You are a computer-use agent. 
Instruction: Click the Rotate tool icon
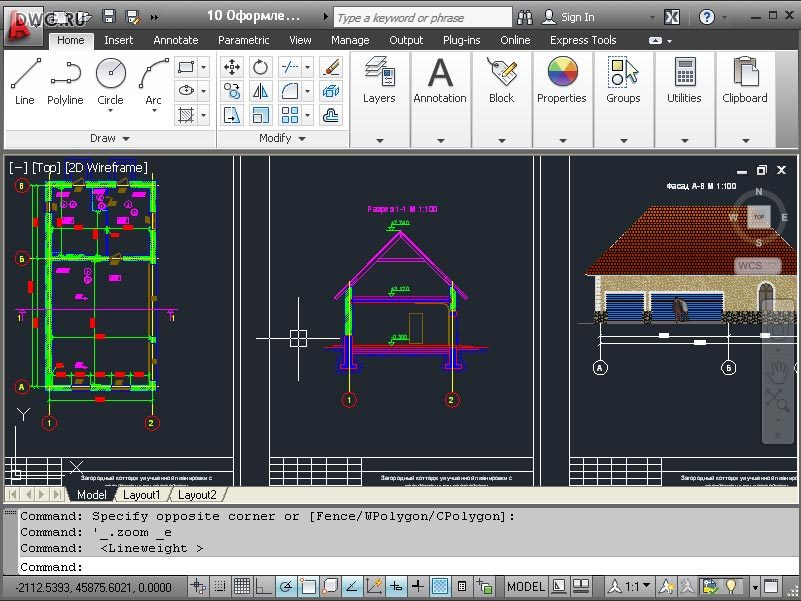tap(261, 67)
